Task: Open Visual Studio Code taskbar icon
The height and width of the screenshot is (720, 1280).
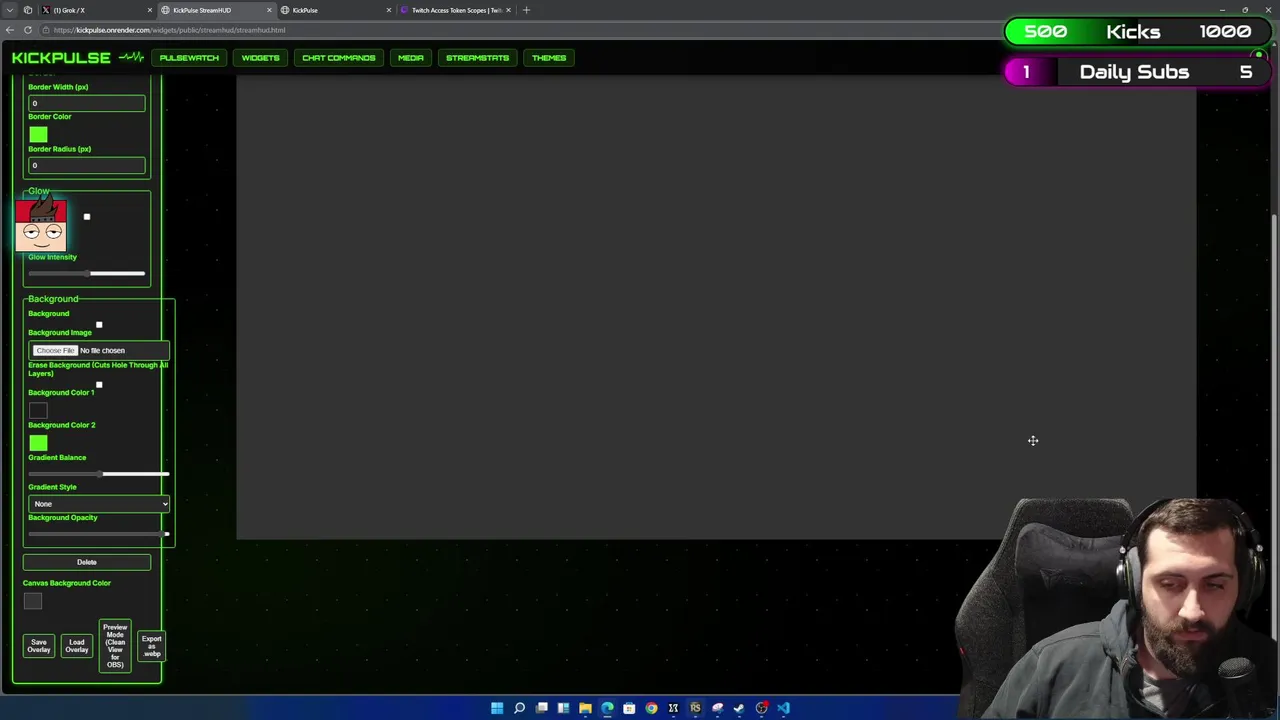Action: (783, 708)
